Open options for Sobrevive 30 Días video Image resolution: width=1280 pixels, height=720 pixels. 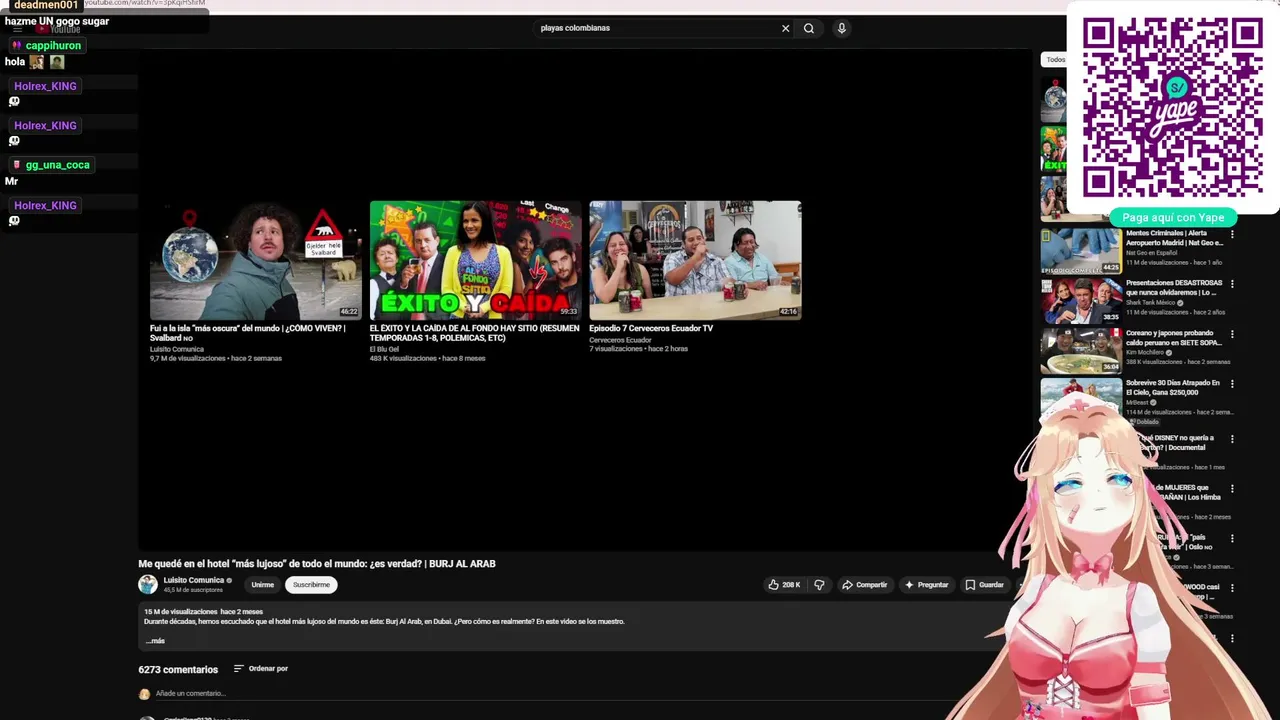click(1232, 384)
